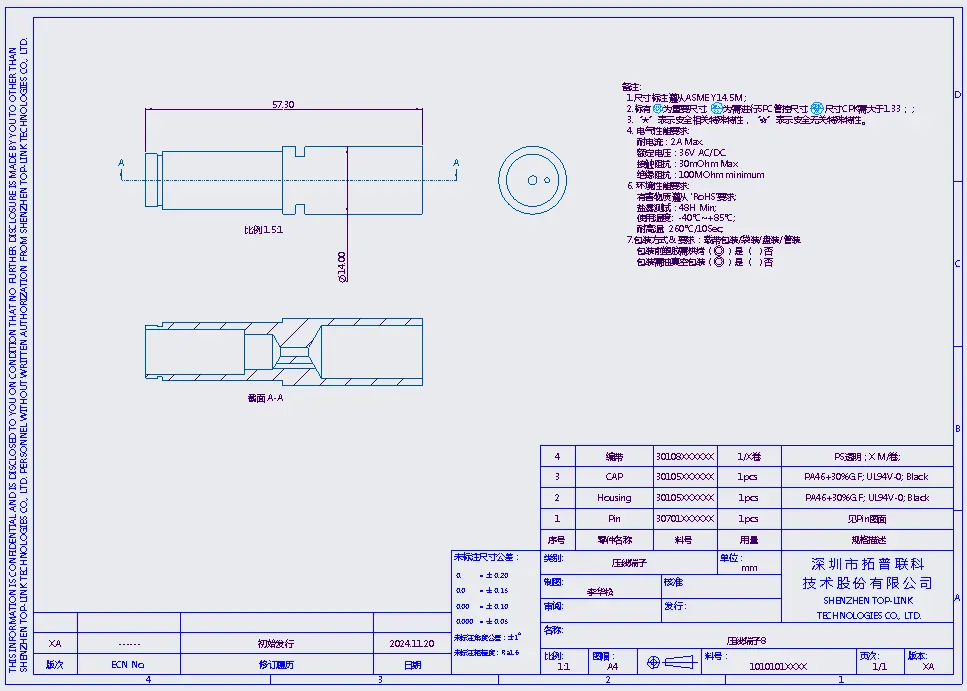Click the section A-A cross-section drawing

pos(283,354)
